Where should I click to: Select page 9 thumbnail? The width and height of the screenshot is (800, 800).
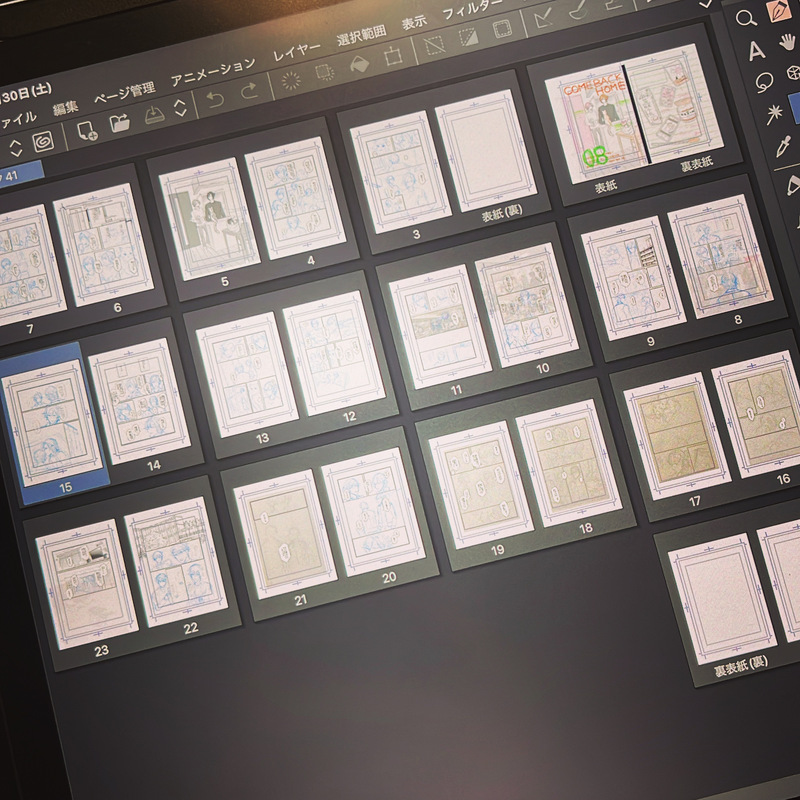(x=633, y=278)
